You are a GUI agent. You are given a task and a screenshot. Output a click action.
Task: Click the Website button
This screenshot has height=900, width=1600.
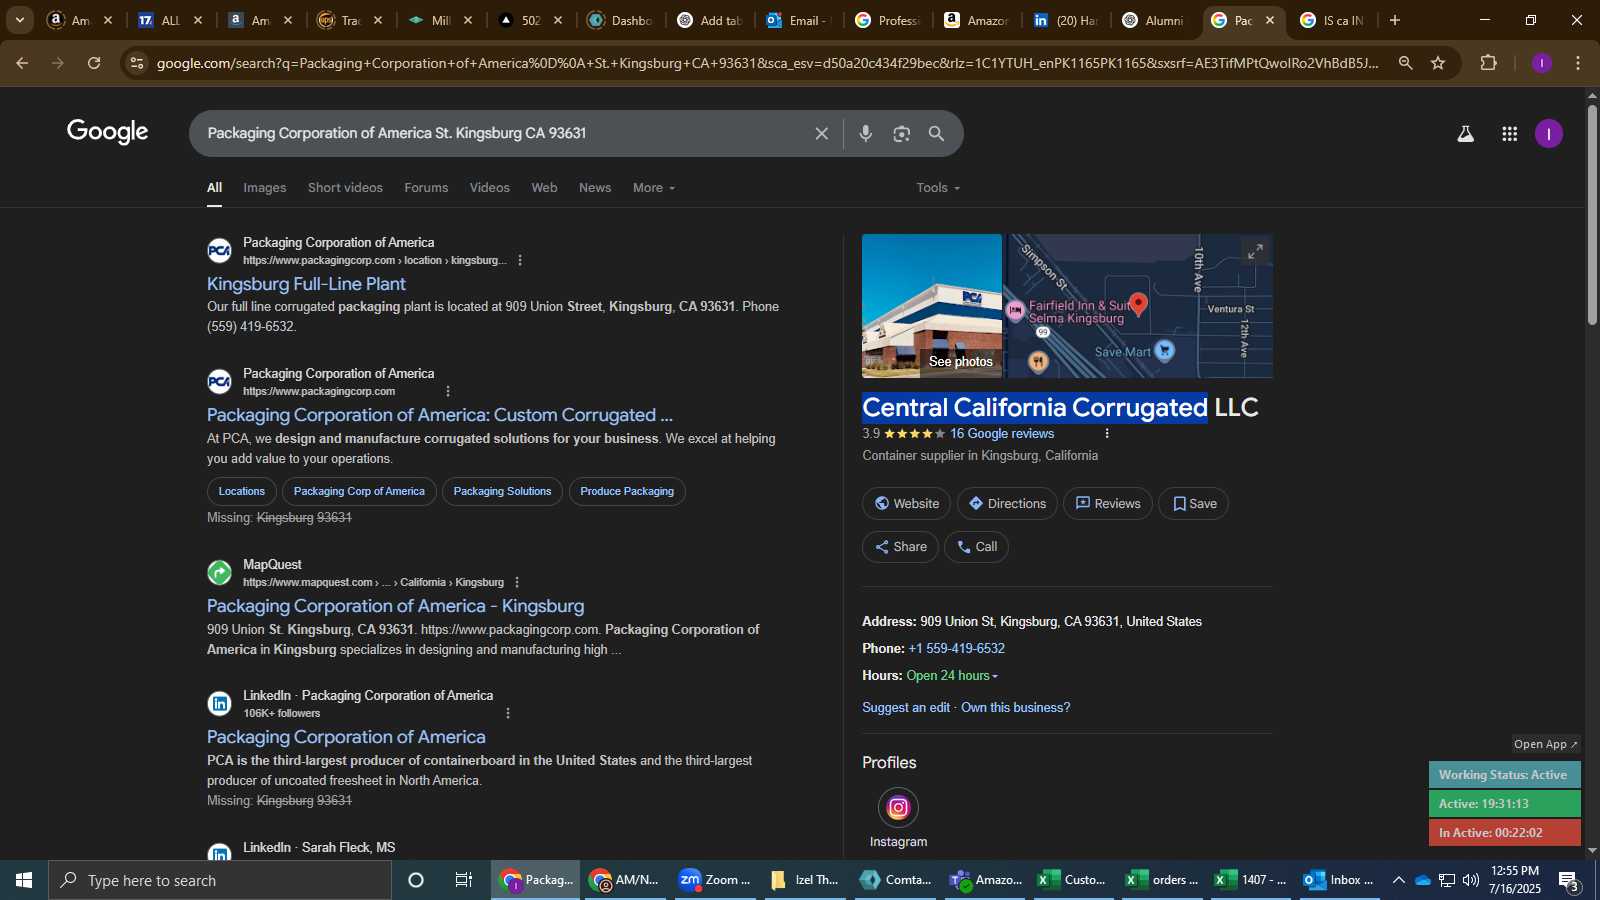point(907,504)
